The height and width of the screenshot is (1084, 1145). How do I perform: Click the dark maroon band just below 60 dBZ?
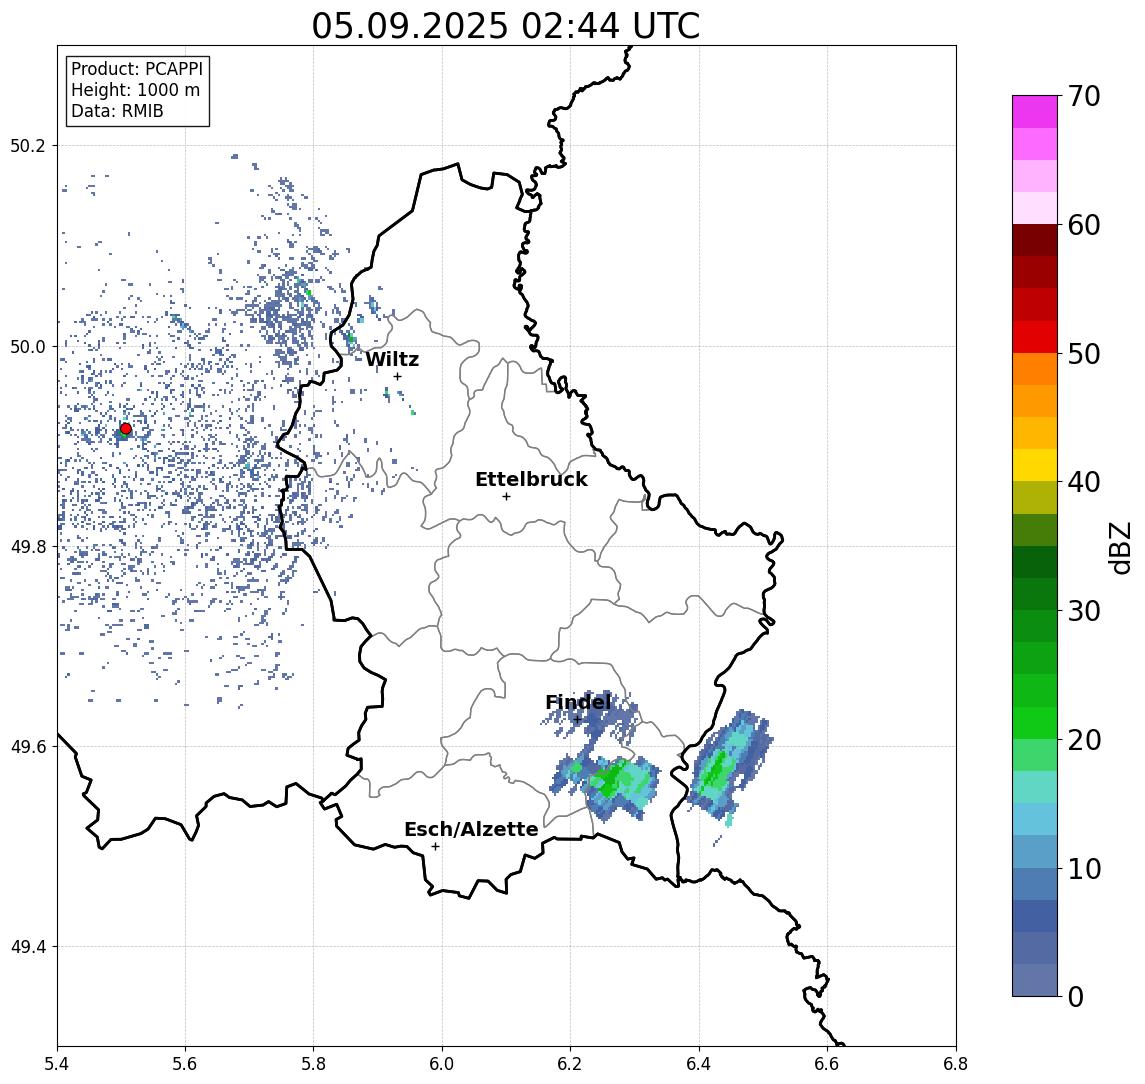pyautogui.click(x=1035, y=240)
